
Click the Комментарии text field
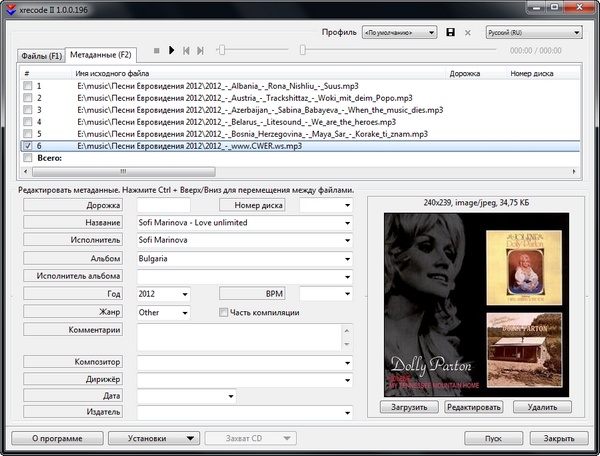[x=244, y=337]
